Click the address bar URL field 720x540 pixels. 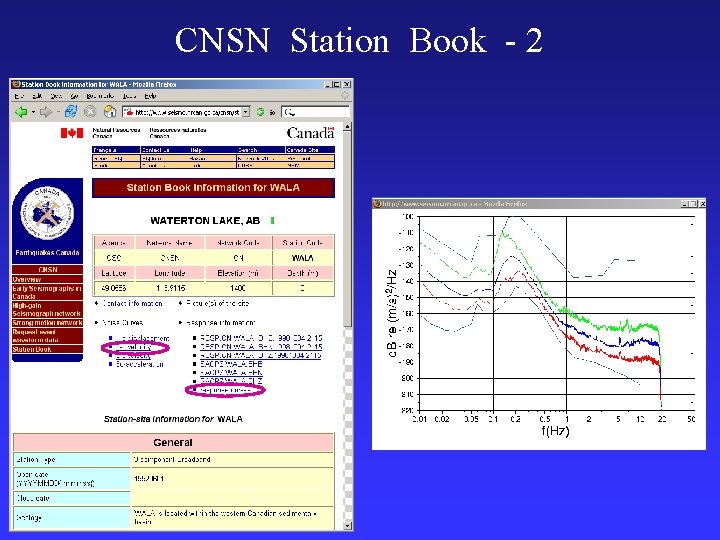184,112
